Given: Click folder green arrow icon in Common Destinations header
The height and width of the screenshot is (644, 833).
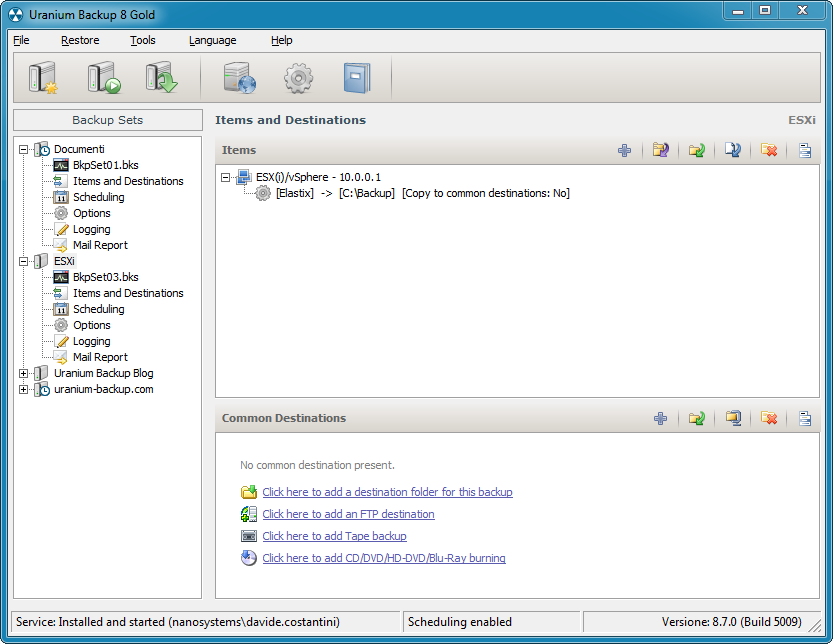Looking at the screenshot, I should click(x=696, y=419).
